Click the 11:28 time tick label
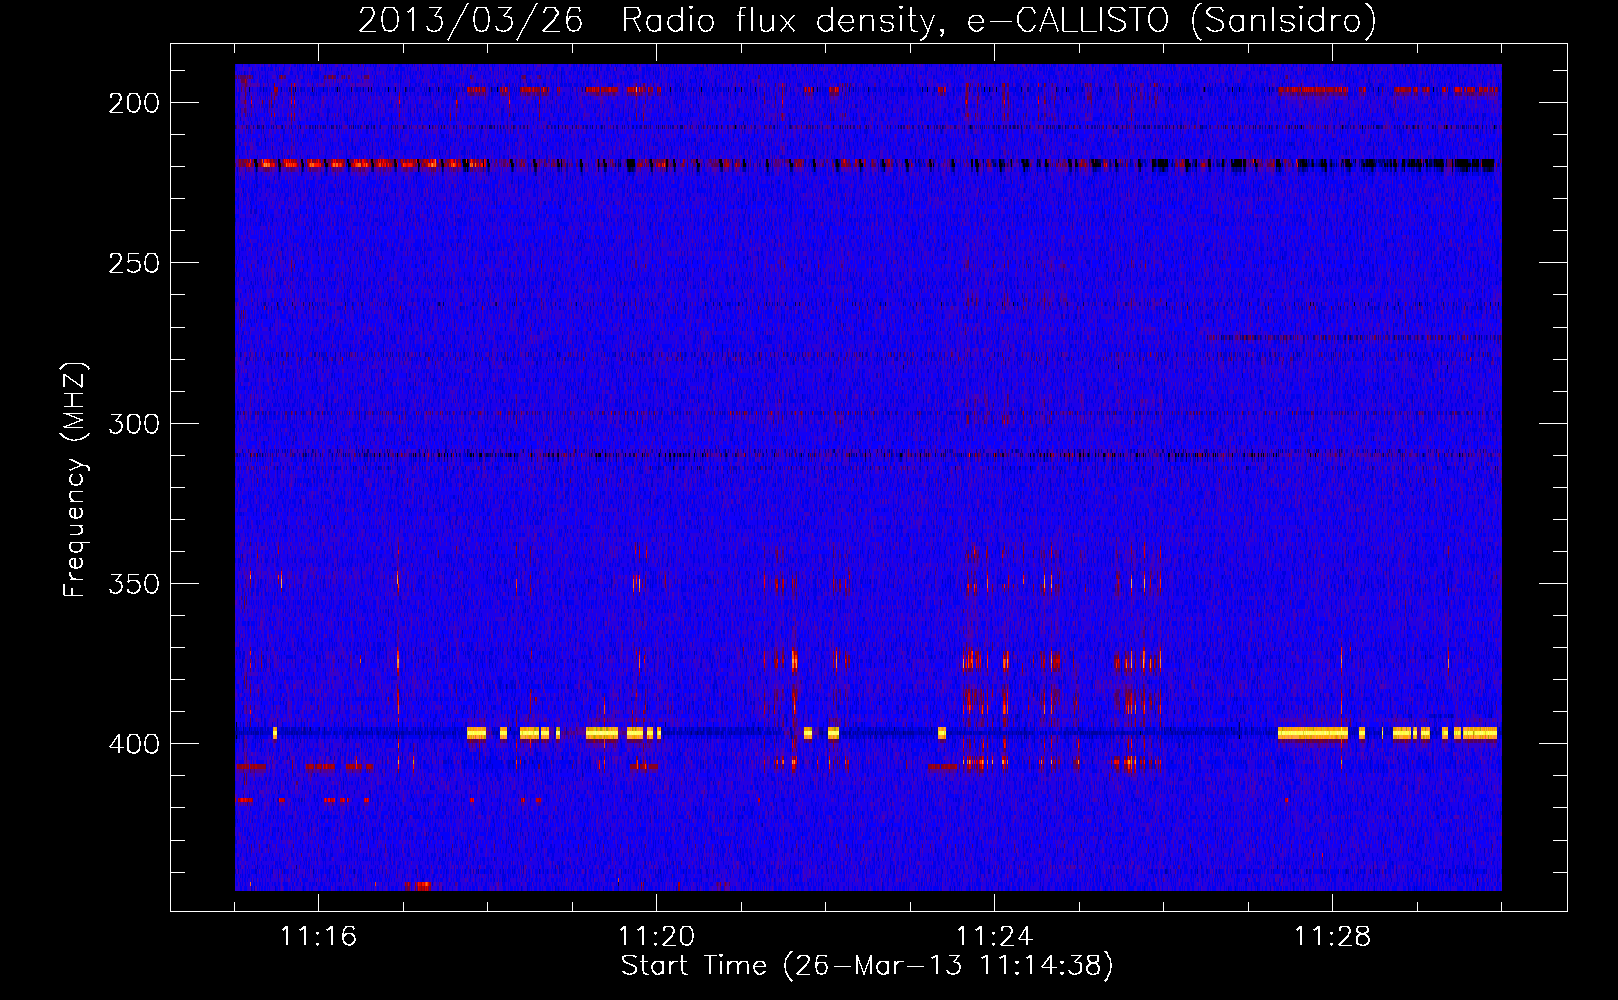The image size is (1618, 1000). pos(1332,936)
